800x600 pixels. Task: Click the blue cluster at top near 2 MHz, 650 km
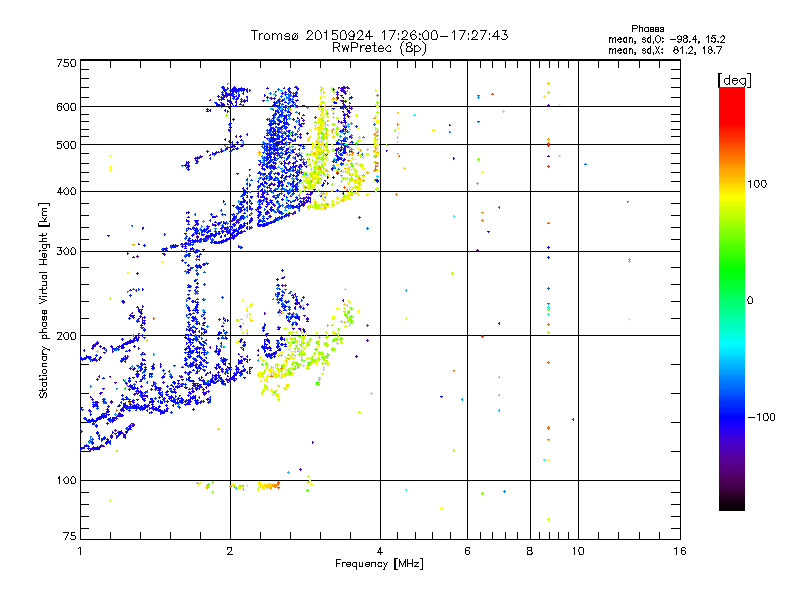pyautogui.click(x=232, y=96)
